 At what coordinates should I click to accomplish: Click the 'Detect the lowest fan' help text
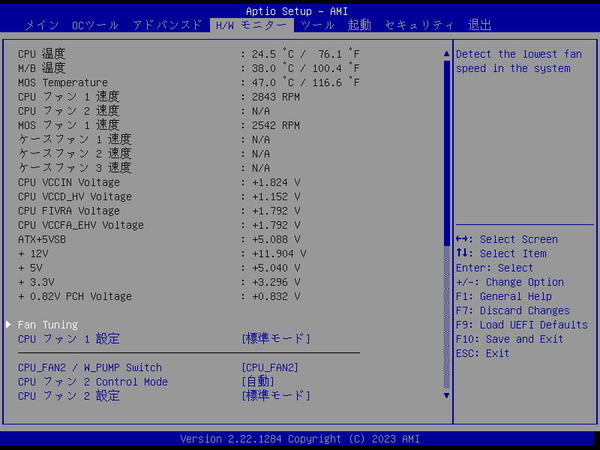518,54
